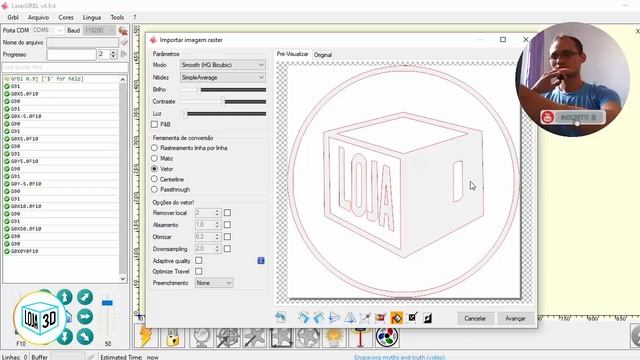The height and width of the screenshot is (360, 640).
Task: Click the color wheel icon in bottom toolbar
Action: click(387, 337)
